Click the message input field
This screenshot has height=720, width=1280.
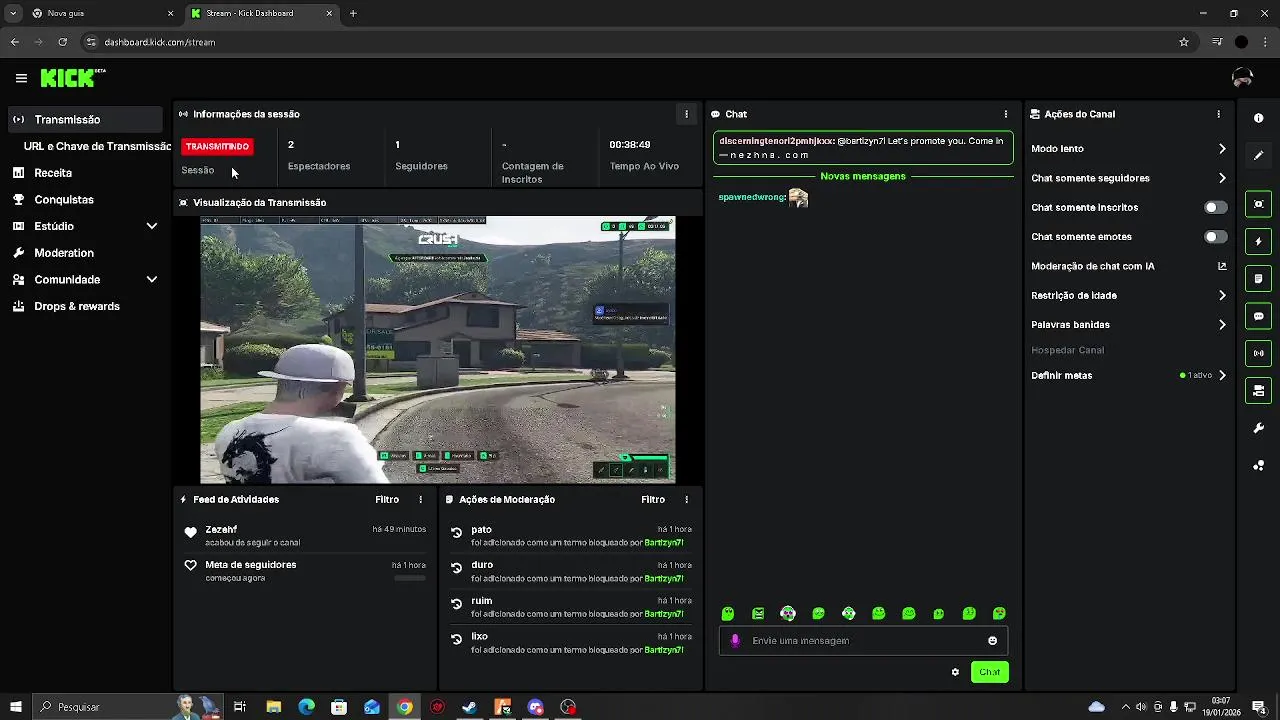(x=863, y=641)
